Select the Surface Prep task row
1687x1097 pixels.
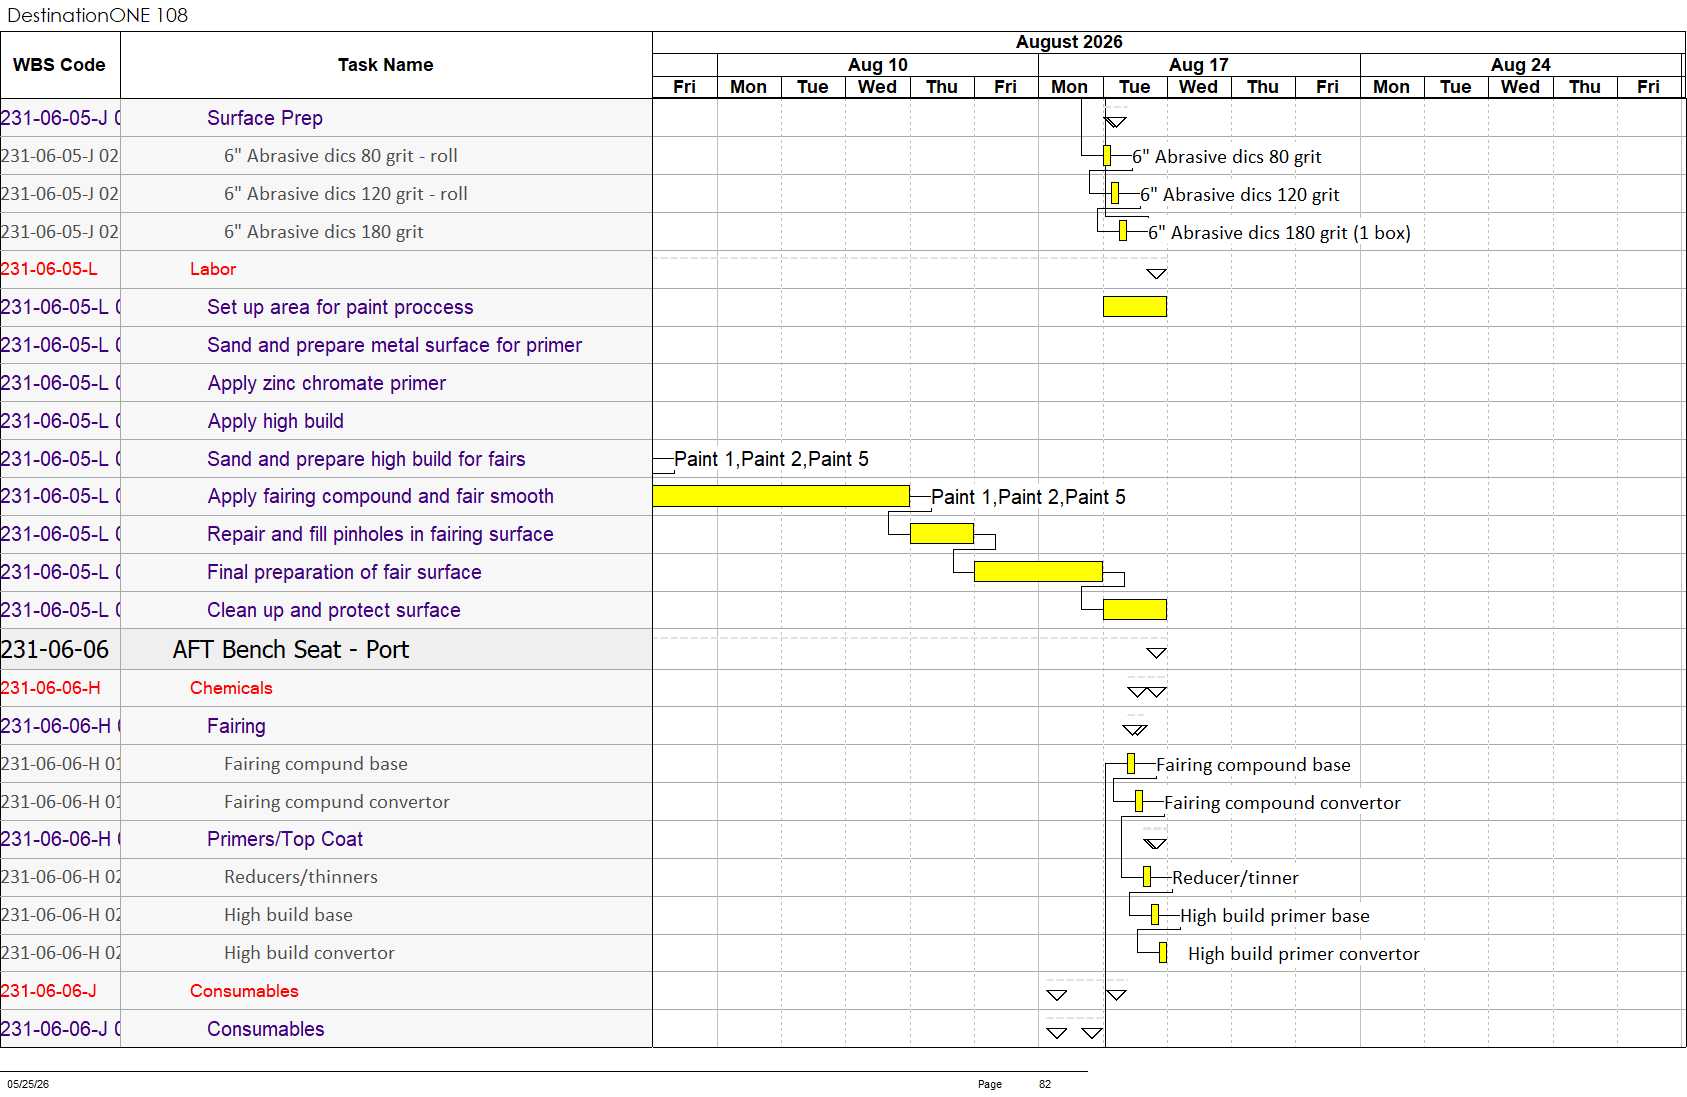point(326,118)
